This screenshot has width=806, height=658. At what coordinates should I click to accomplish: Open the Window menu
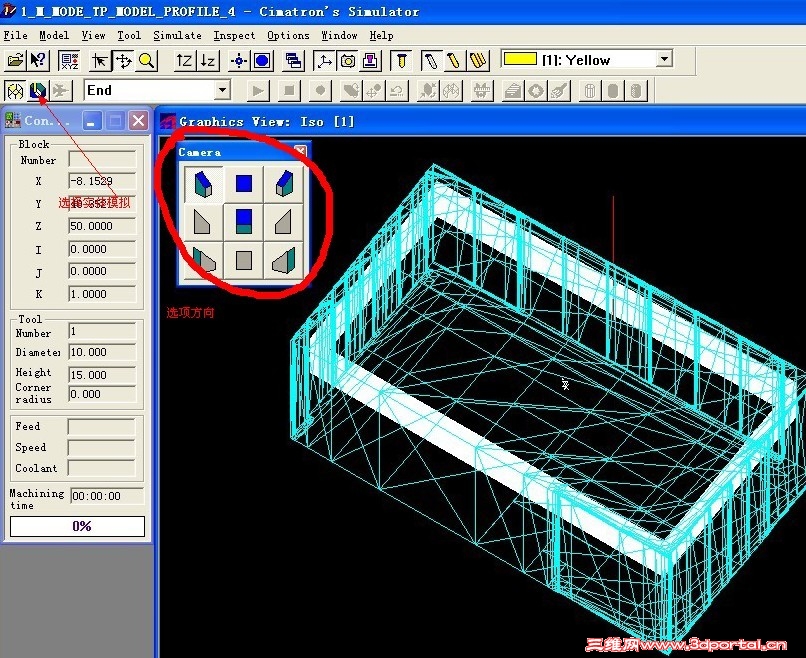click(x=339, y=35)
